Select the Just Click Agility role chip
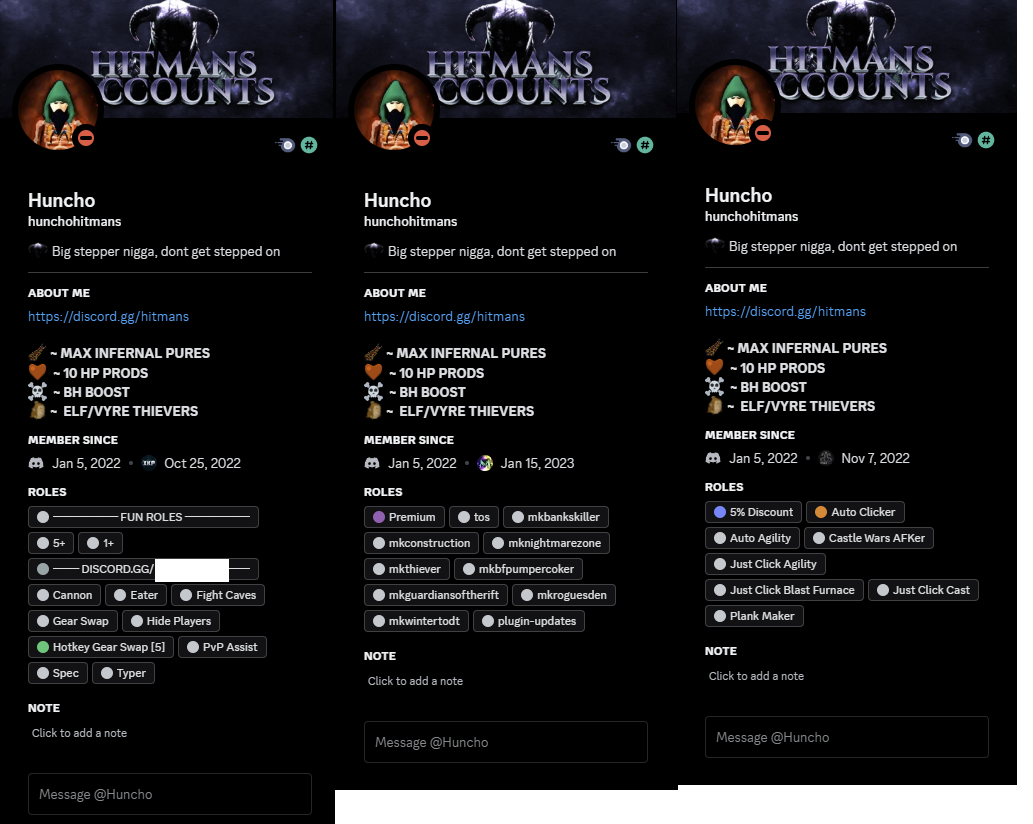This screenshot has height=824, width=1033. [766, 564]
